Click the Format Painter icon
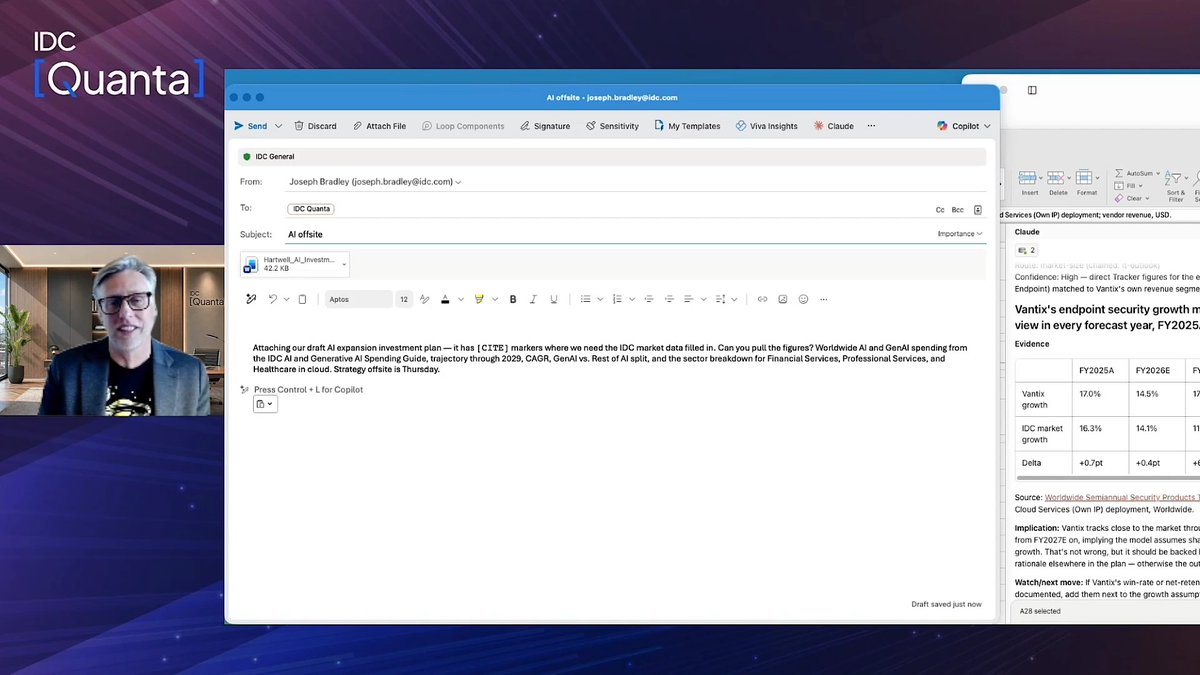 click(x=251, y=299)
